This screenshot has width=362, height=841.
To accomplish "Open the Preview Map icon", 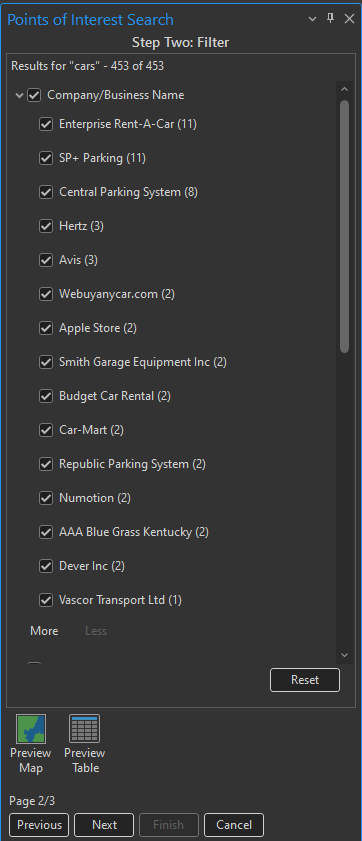I will click(31, 728).
